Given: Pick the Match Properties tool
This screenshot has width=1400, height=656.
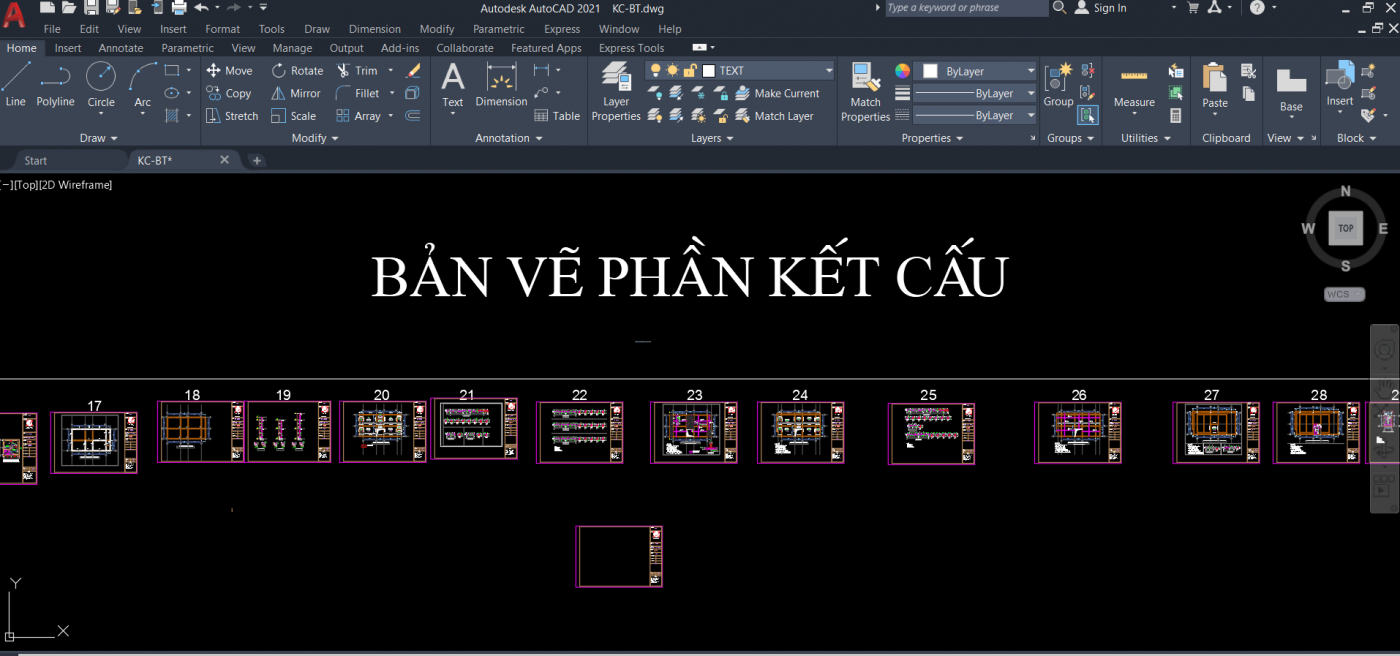Looking at the screenshot, I should point(865,91).
